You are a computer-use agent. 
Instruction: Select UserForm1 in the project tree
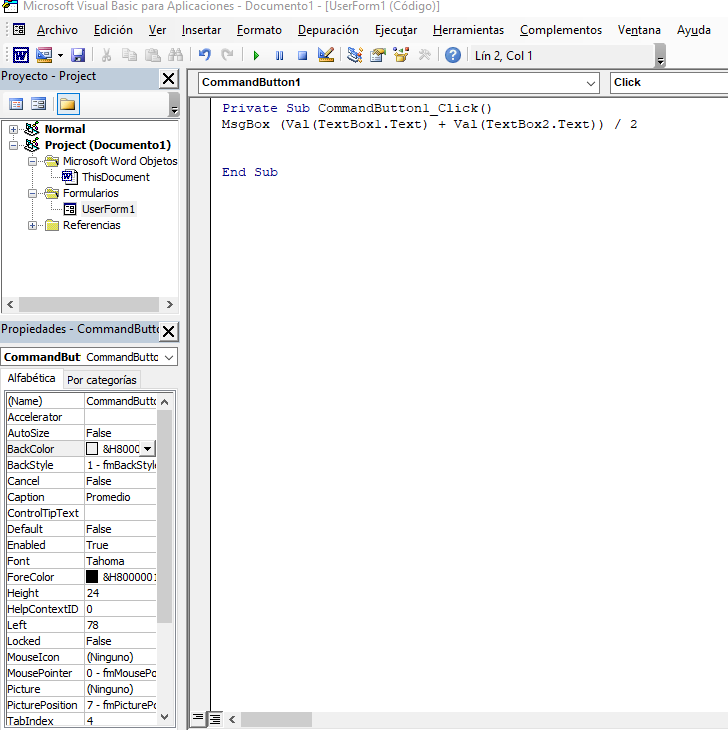(x=108, y=209)
